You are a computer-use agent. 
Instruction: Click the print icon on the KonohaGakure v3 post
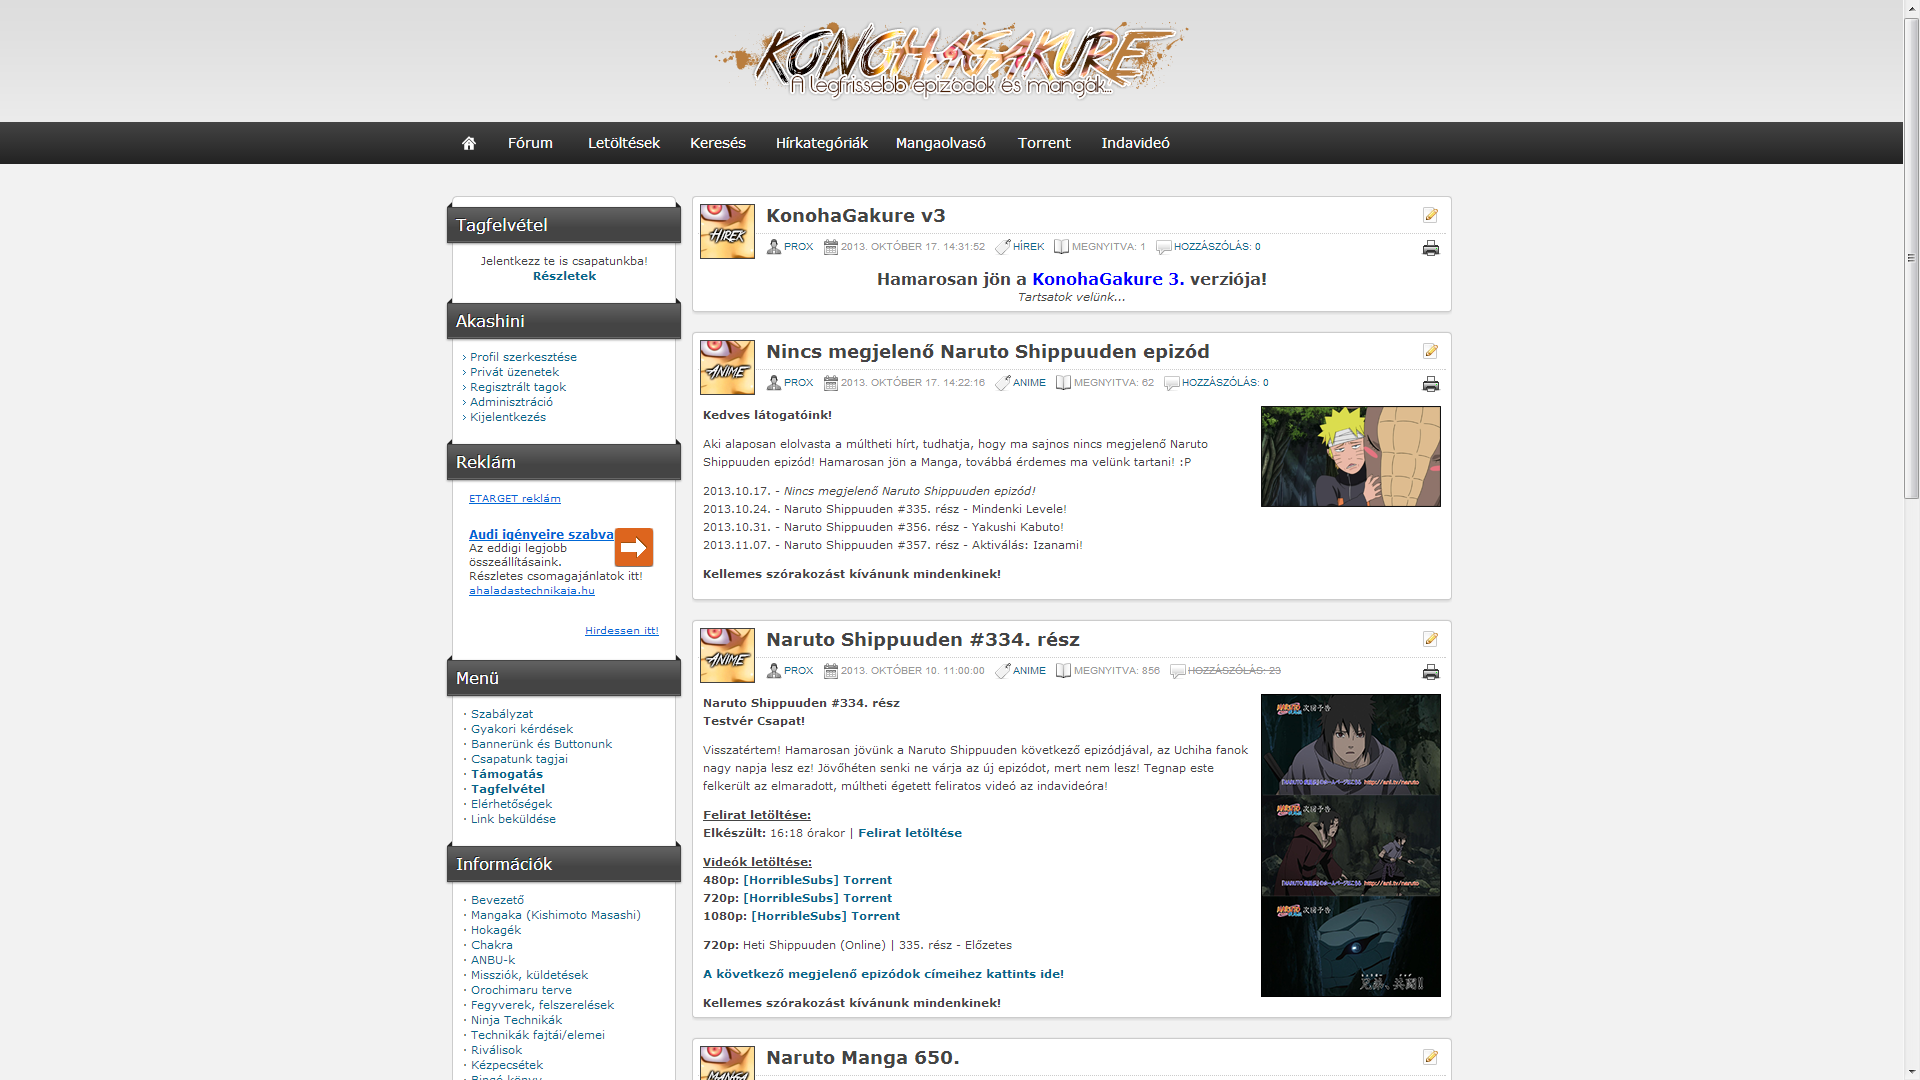point(1430,248)
